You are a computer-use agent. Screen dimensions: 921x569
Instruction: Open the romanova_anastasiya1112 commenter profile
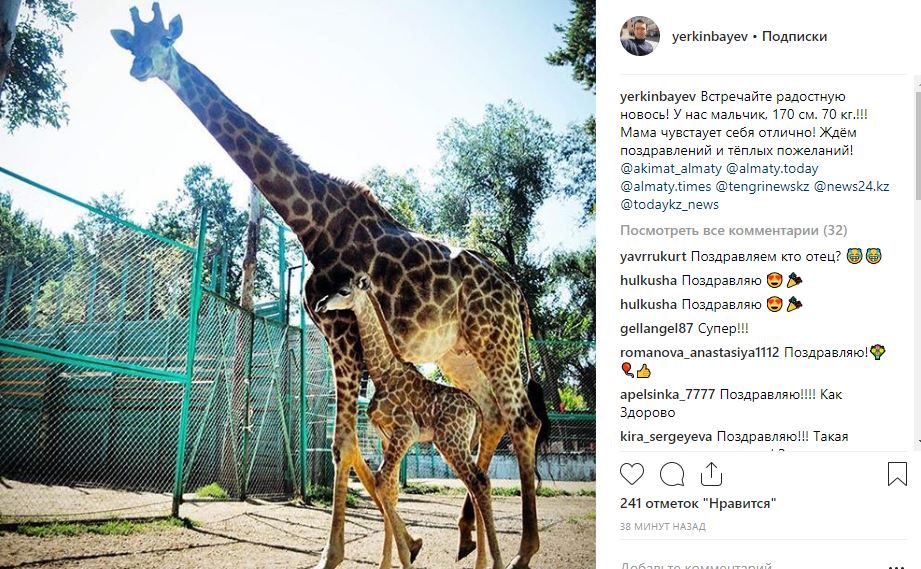(700, 353)
